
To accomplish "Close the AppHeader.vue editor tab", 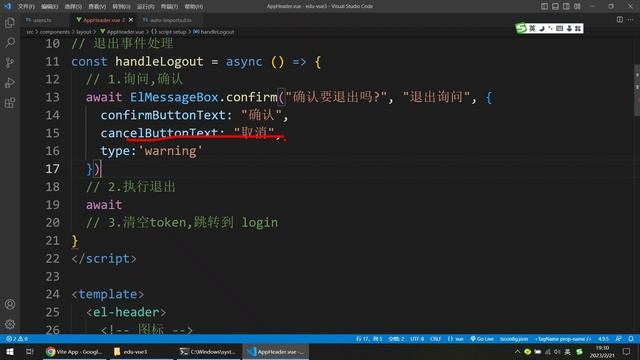I will [x=131, y=20].
